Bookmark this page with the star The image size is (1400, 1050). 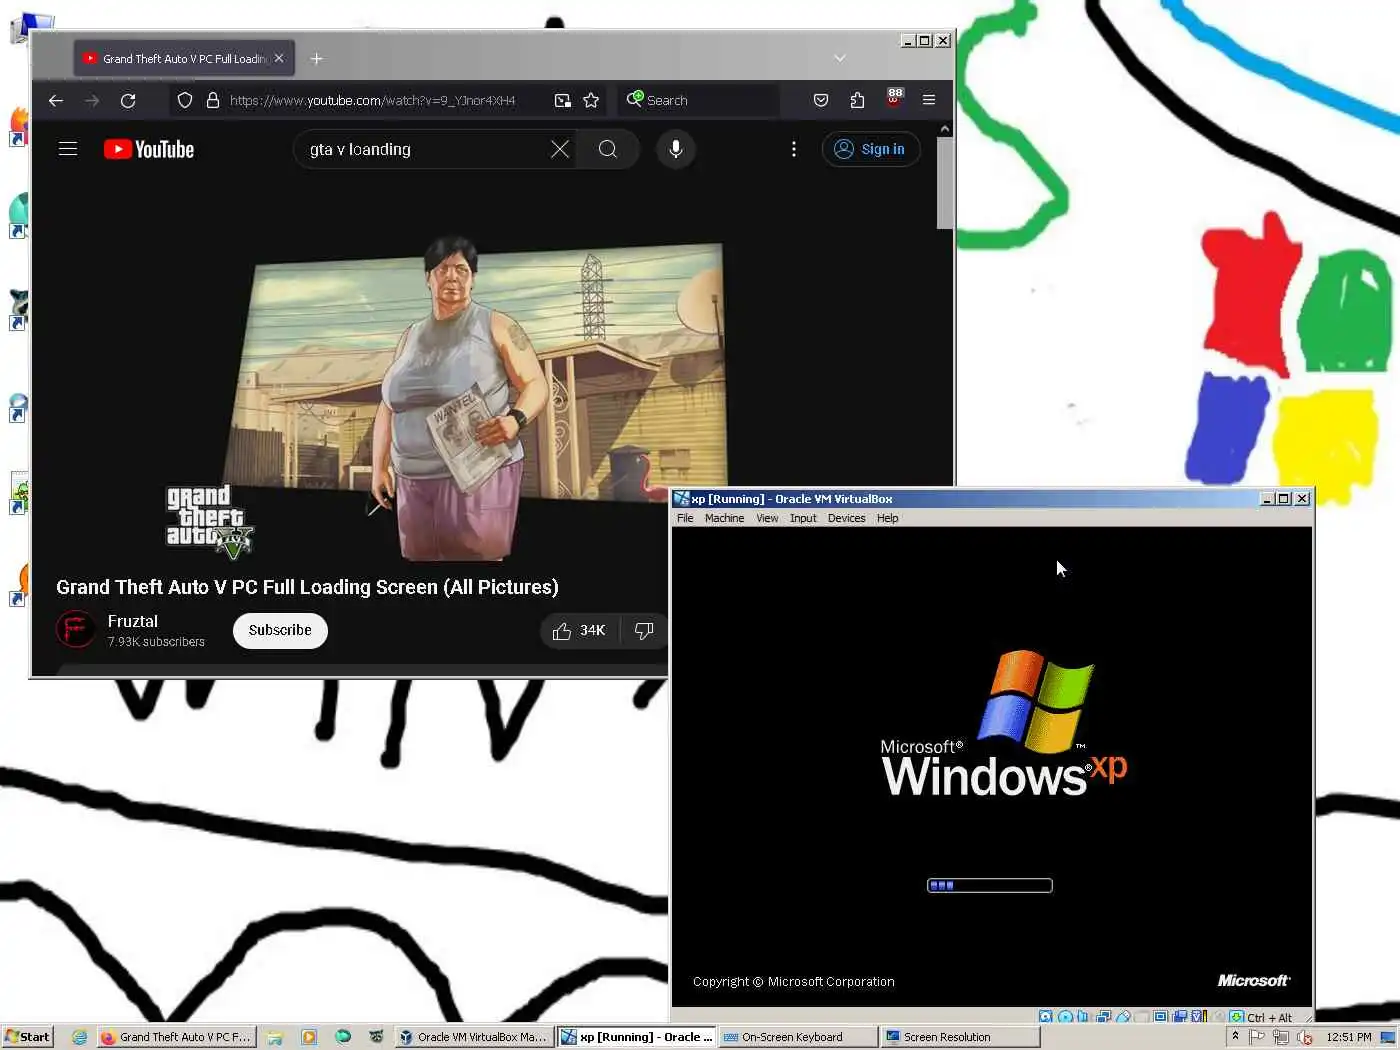pyautogui.click(x=591, y=100)
